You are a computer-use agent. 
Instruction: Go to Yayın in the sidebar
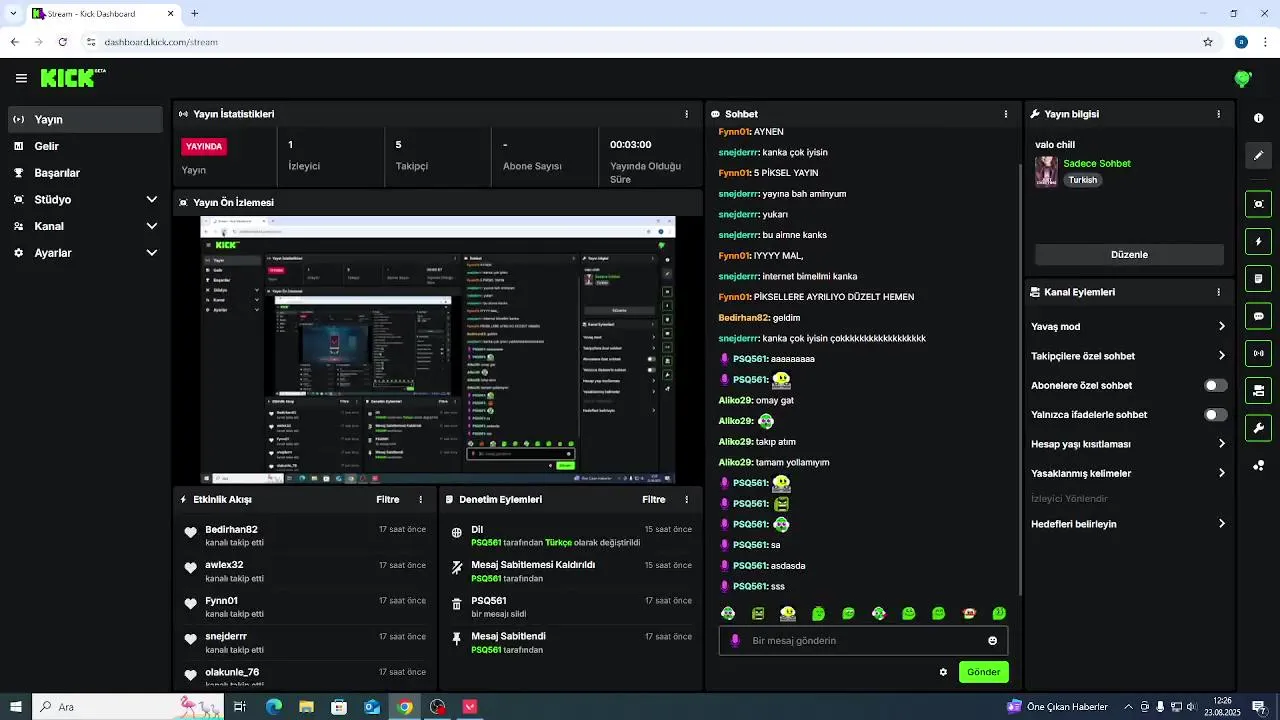tap(85, 119)
